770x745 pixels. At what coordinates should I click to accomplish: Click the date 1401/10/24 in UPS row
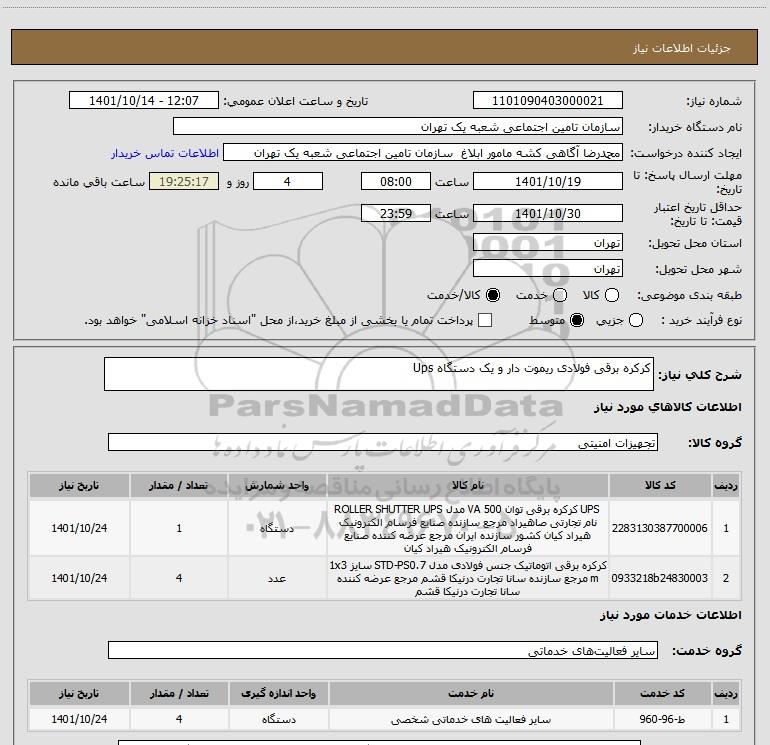click(79, 528)
